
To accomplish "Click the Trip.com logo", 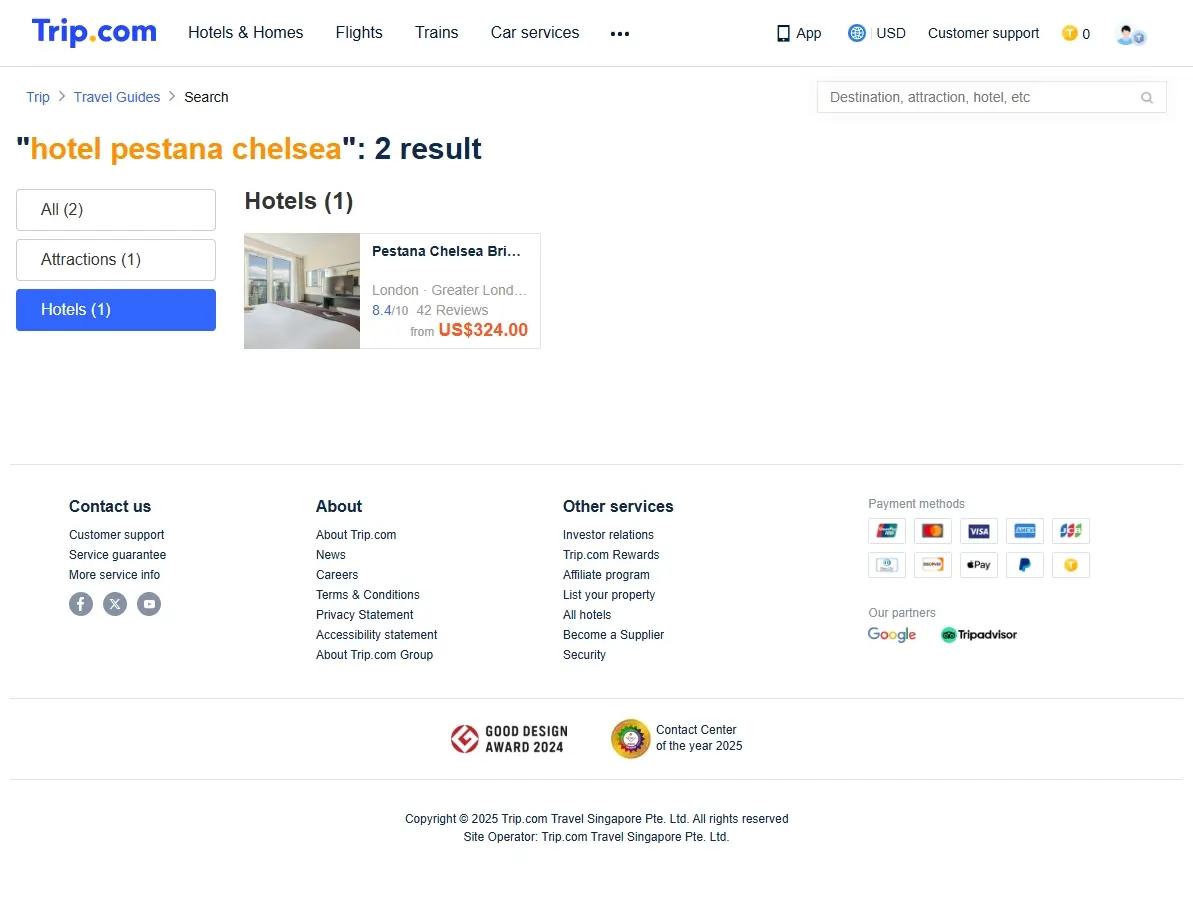I will pos(94,32).
